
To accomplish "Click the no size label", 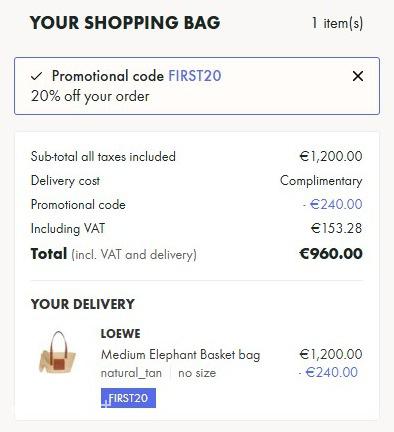I will pyautogui.click(x=197, y=373).
